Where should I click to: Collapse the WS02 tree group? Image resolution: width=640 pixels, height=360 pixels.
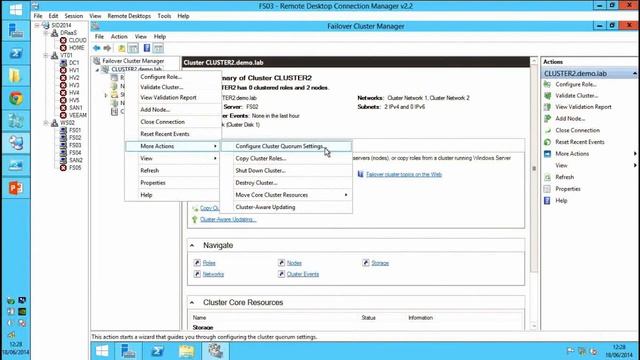click(x=46, y=122)
